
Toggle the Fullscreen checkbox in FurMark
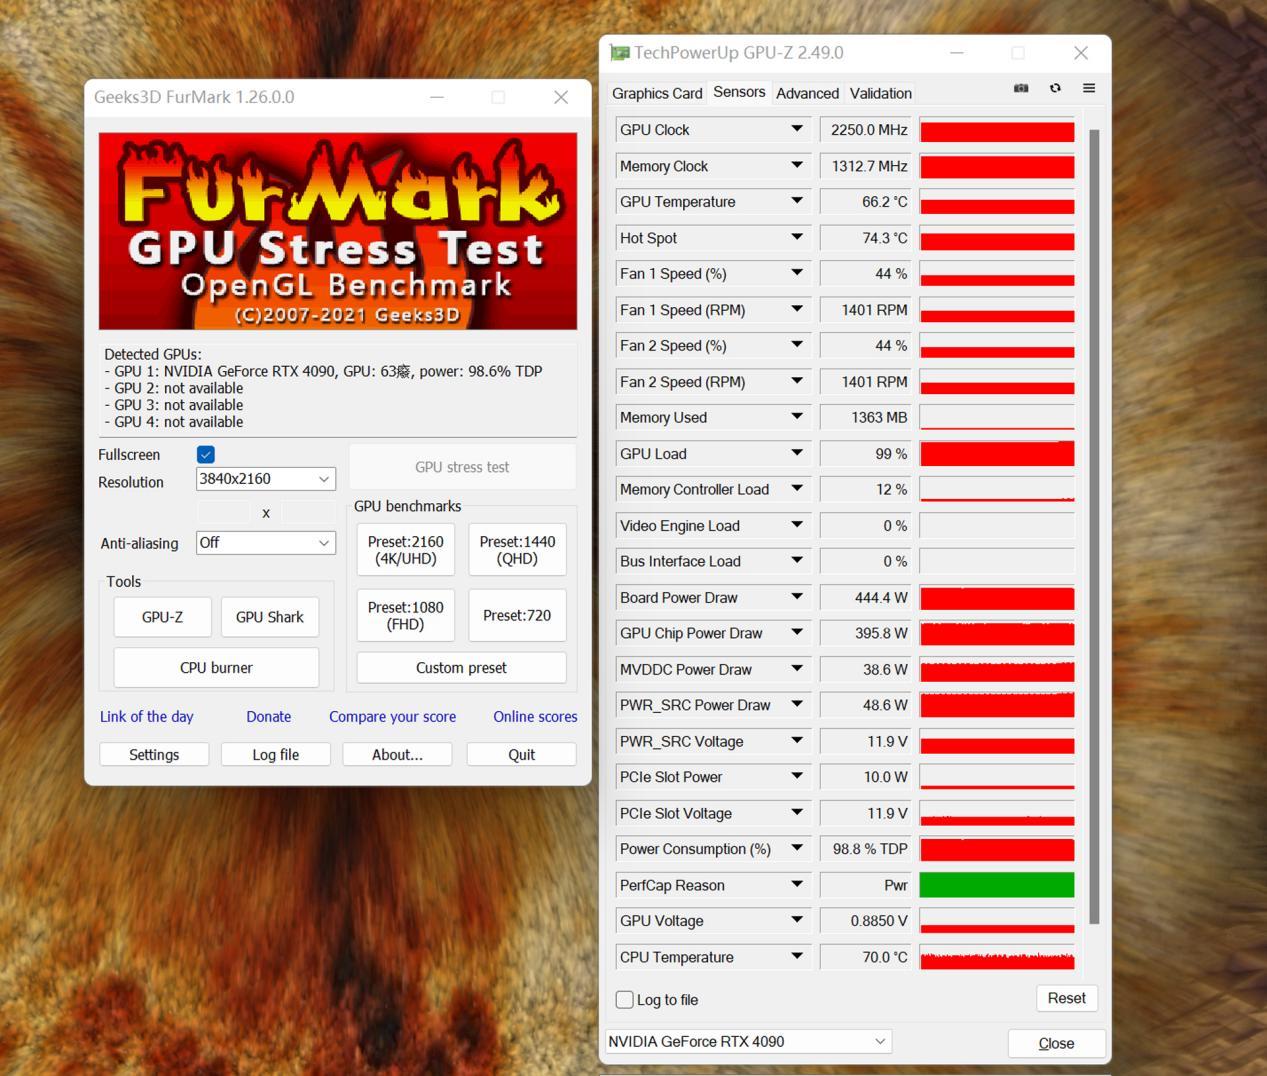click(x=206, y=454)
